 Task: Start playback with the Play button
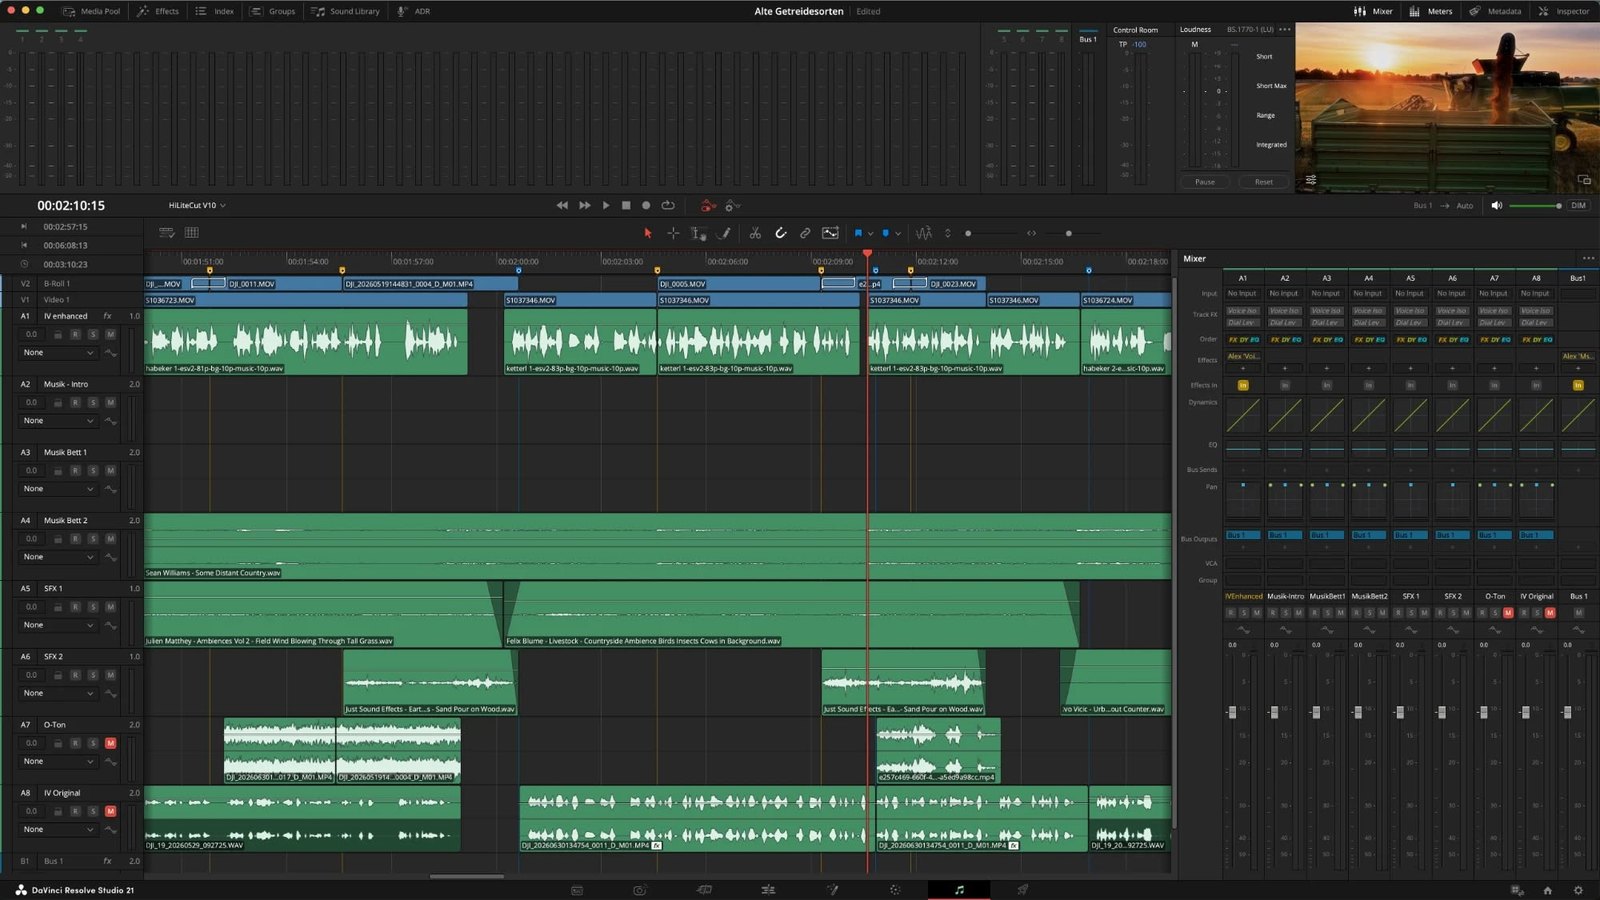[606, 205]
